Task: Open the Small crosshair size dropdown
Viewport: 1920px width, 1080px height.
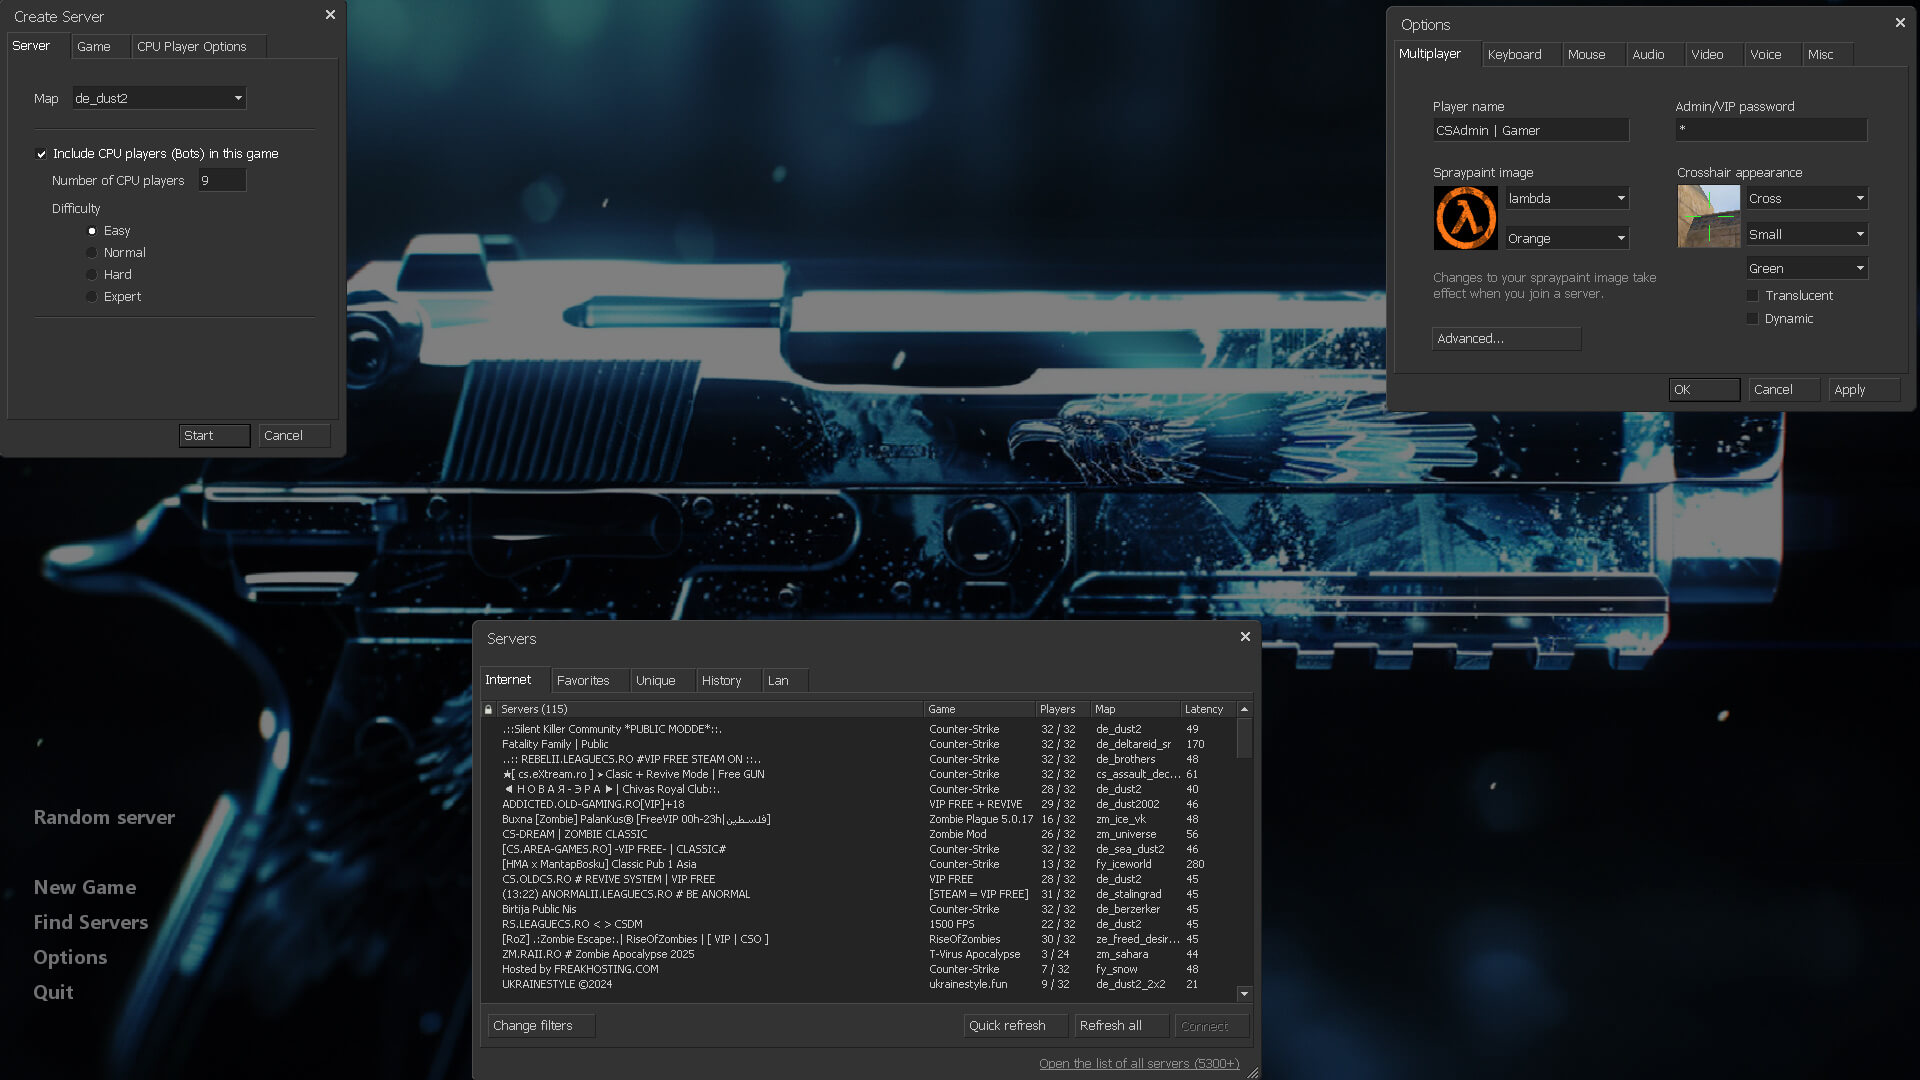Action: pos(1807,234)
